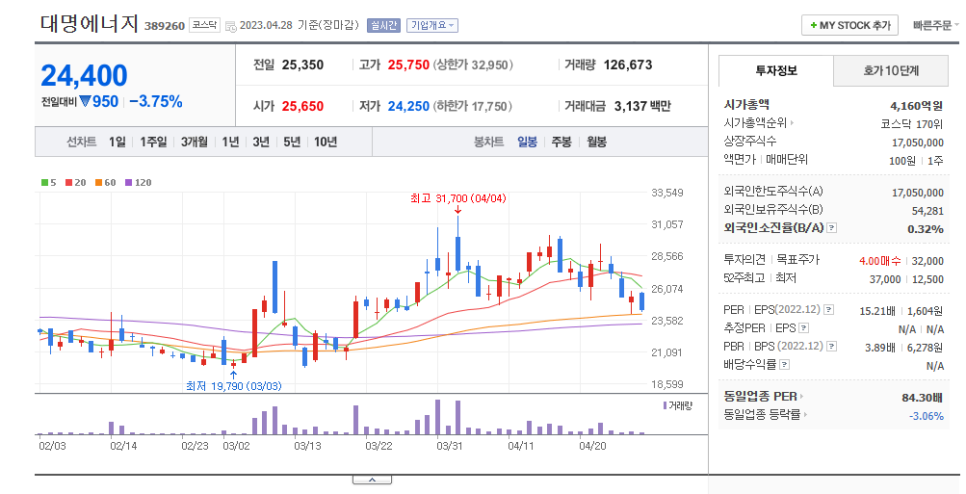966x494 pixels.
Task: Click help icon next to PBR BPS(2022.12)
Action: coord(832,347)
